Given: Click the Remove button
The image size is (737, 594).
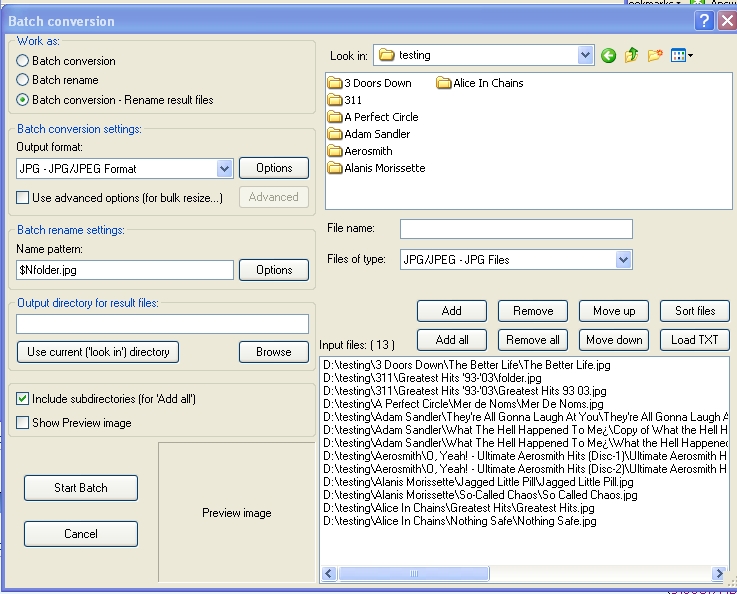Looking at the screenshot, I should coord(533,311).
